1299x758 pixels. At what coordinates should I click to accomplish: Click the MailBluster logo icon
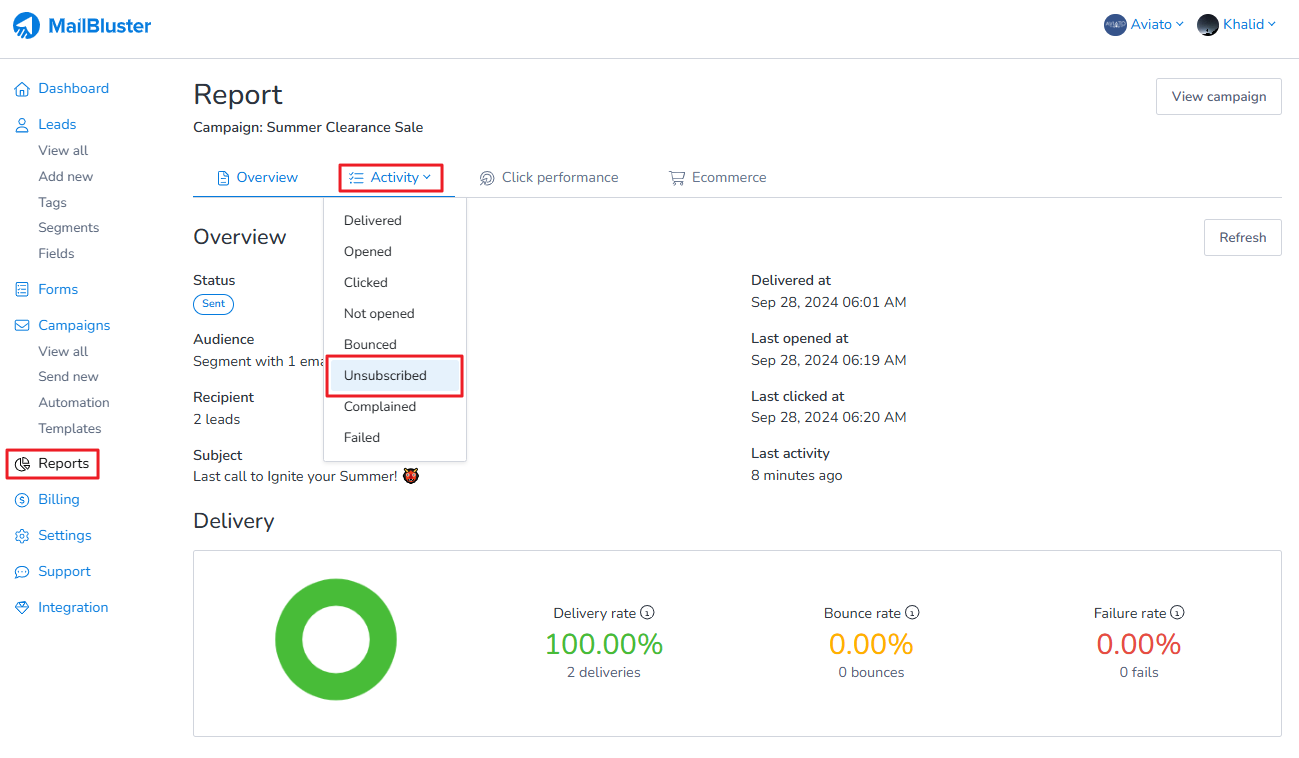pos(27,26)
